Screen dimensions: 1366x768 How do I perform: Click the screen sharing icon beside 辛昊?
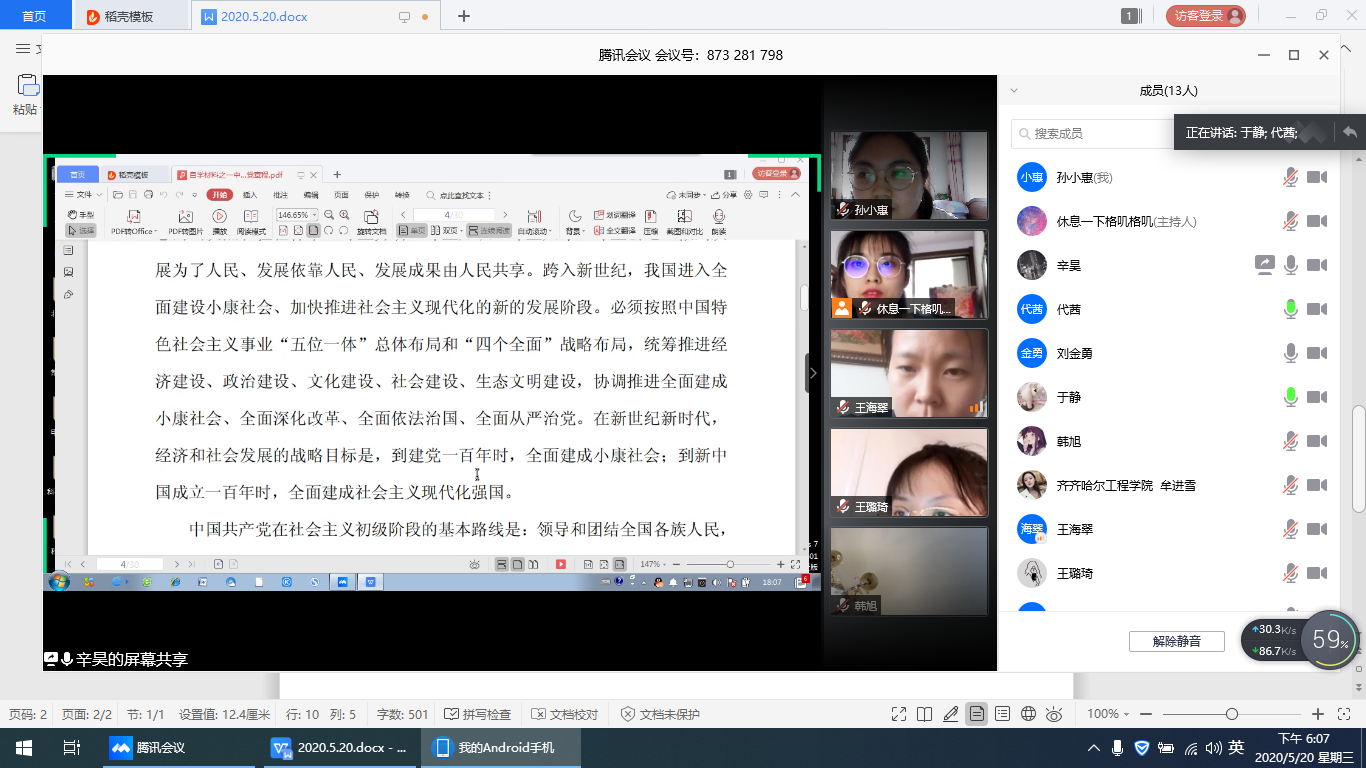[x=1265, y=265]
